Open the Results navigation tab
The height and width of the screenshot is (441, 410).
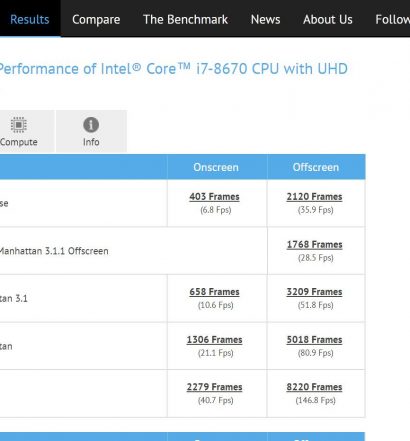coord(30,19)
